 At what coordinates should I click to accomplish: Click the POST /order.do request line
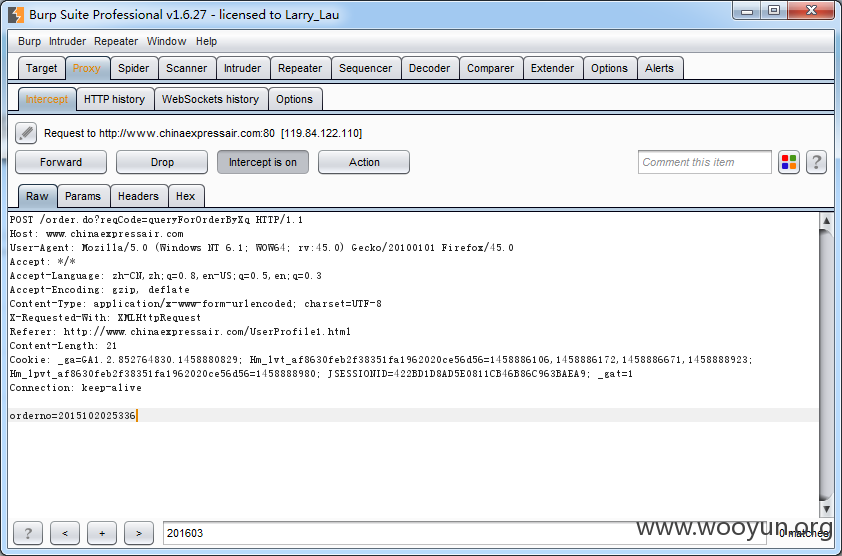156,220
